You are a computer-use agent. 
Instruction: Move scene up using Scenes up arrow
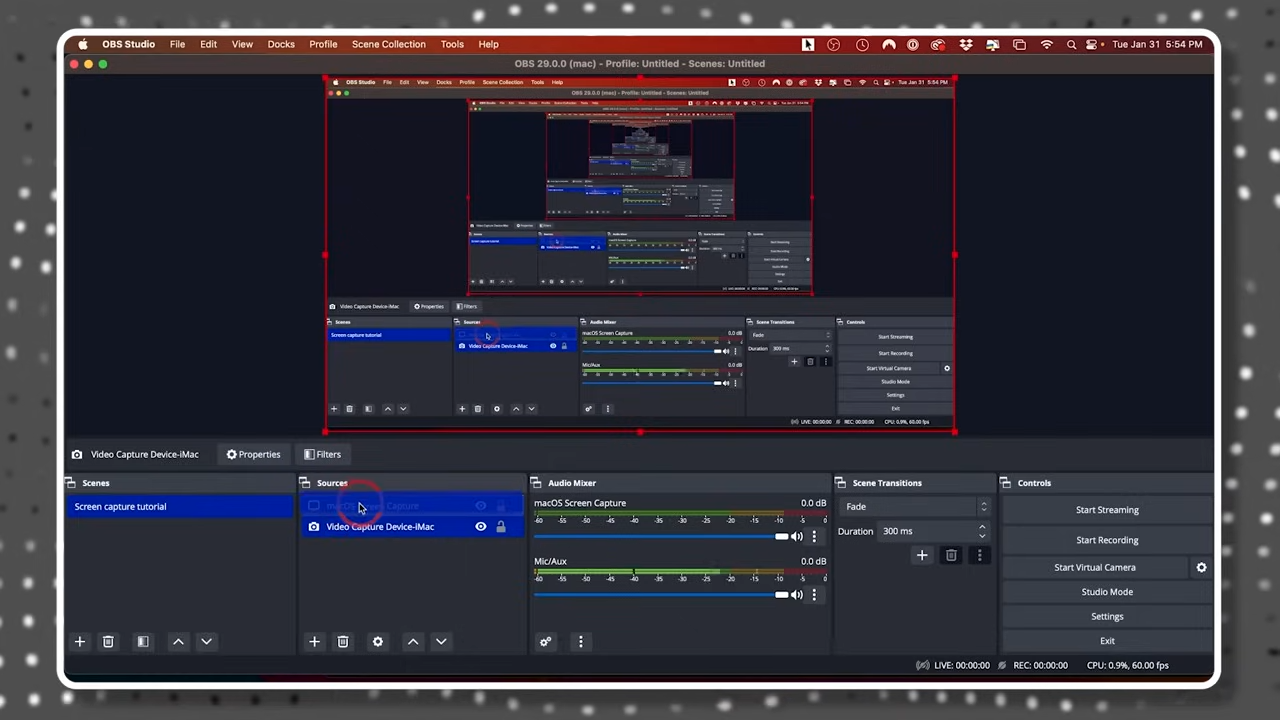coord(178,642)
